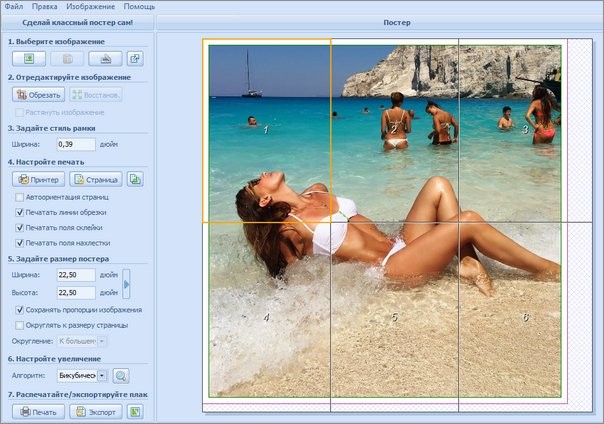This screenshot has height=424, width=604.
Task: Click the external link icon beside scanner
Action: (x=135, y=58)
